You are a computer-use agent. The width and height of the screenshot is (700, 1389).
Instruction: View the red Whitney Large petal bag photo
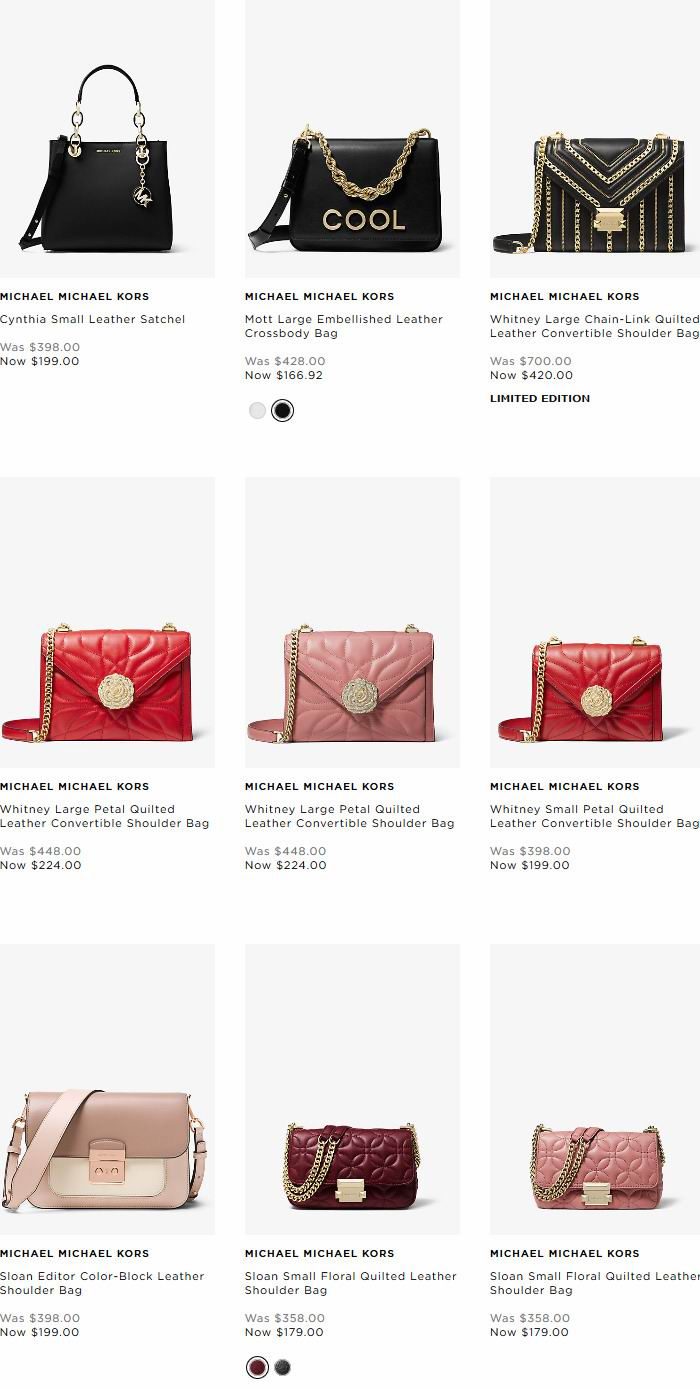(x=107, y=622)
